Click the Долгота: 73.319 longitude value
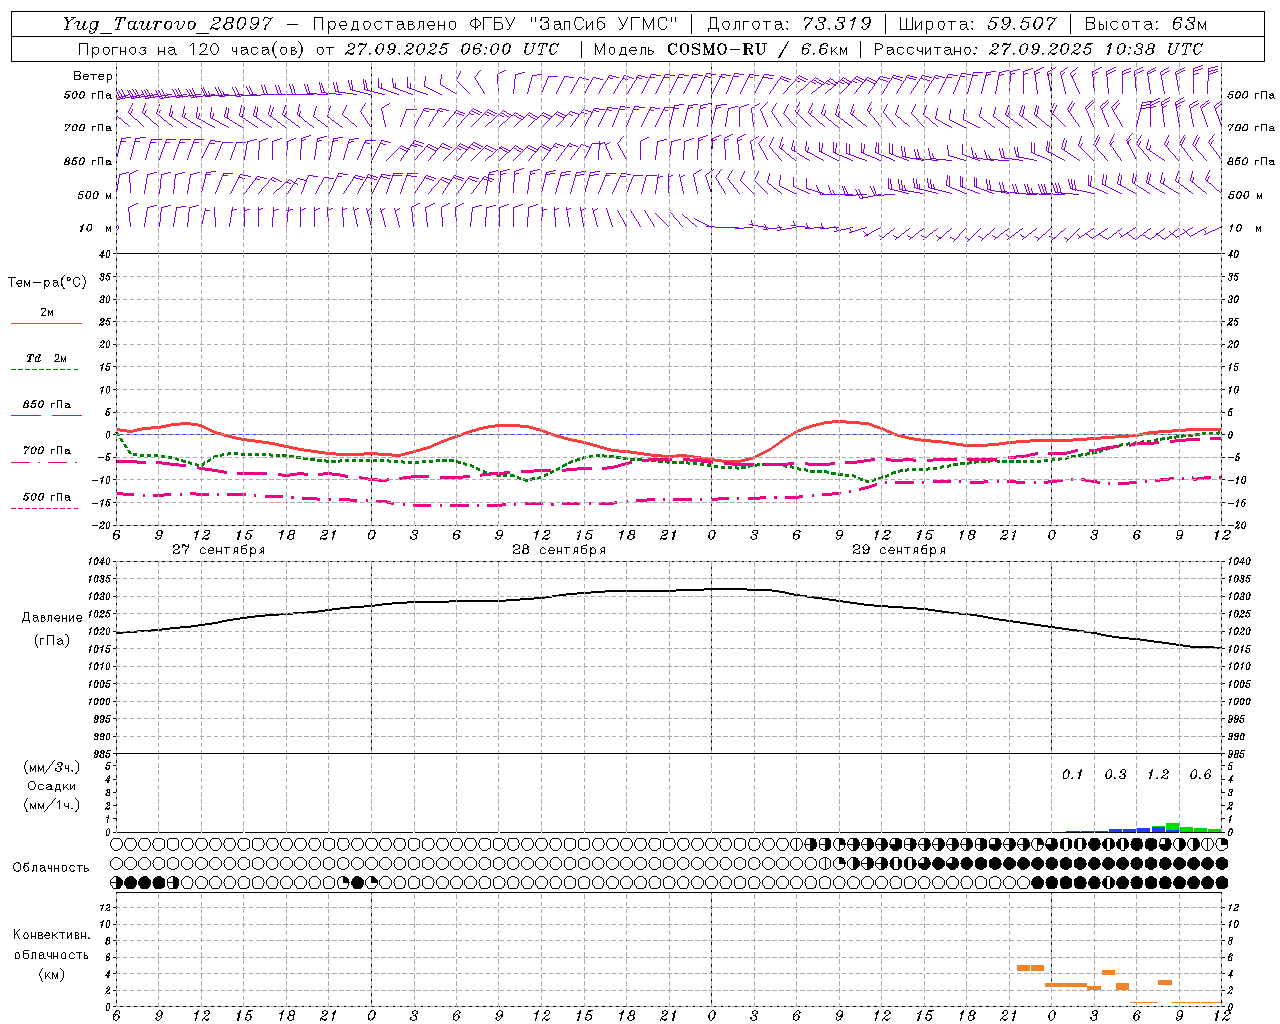Viewport: 1280px width, 1024px height. 789,24
